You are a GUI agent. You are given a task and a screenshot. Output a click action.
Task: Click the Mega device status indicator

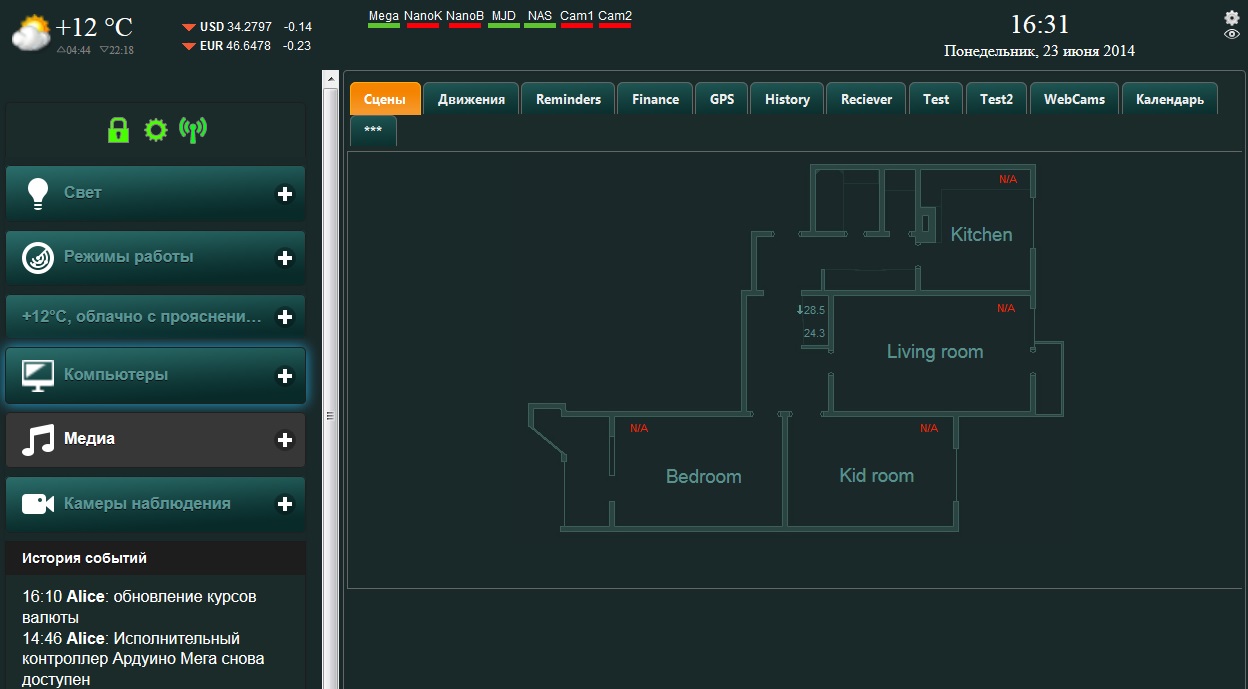point(384,18)
